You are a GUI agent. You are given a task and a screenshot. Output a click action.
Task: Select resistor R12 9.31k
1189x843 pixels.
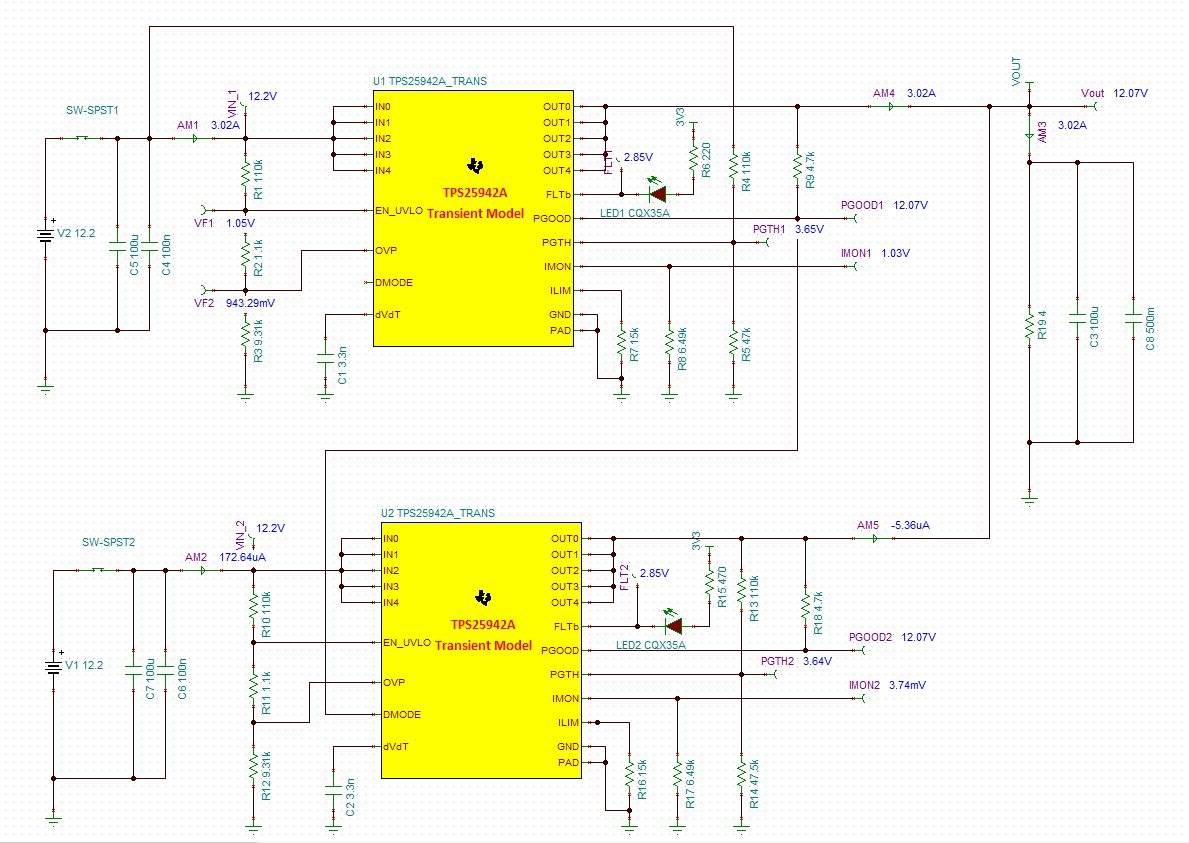253,767
